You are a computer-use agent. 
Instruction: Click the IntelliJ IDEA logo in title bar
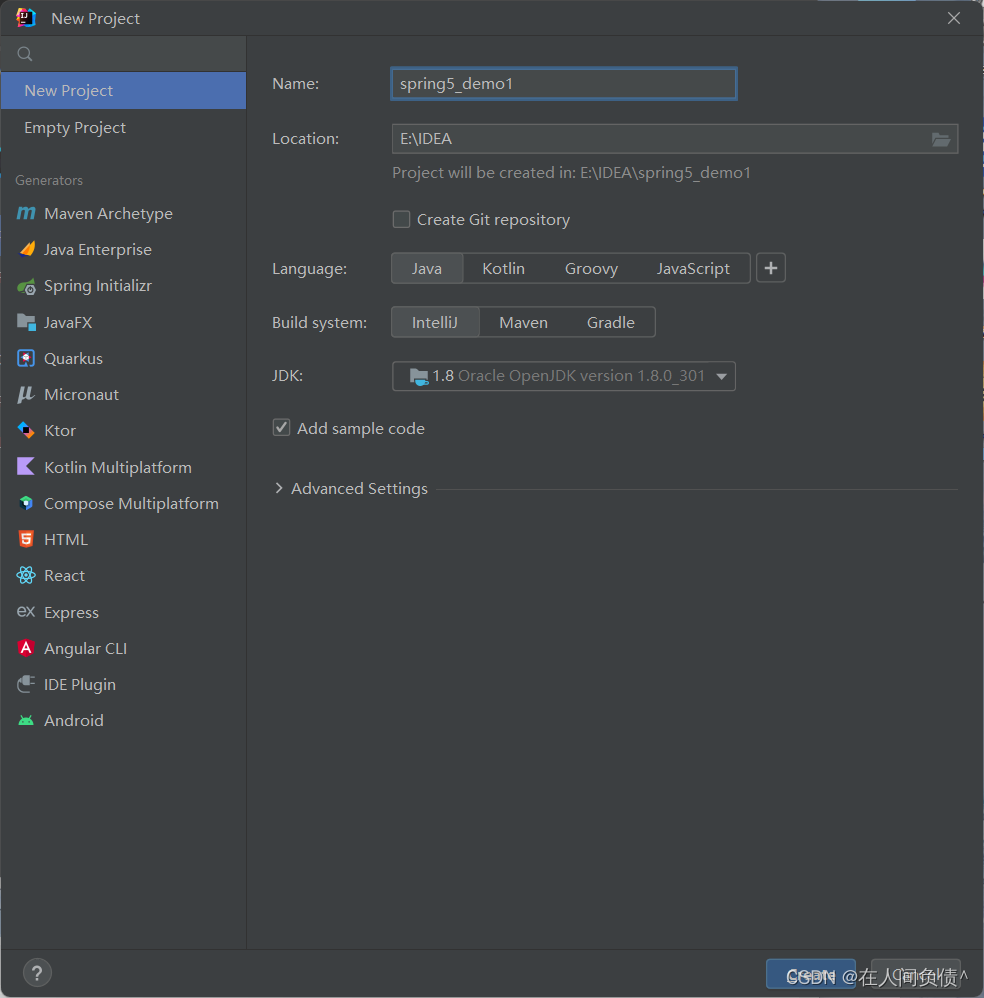point(26,18)
